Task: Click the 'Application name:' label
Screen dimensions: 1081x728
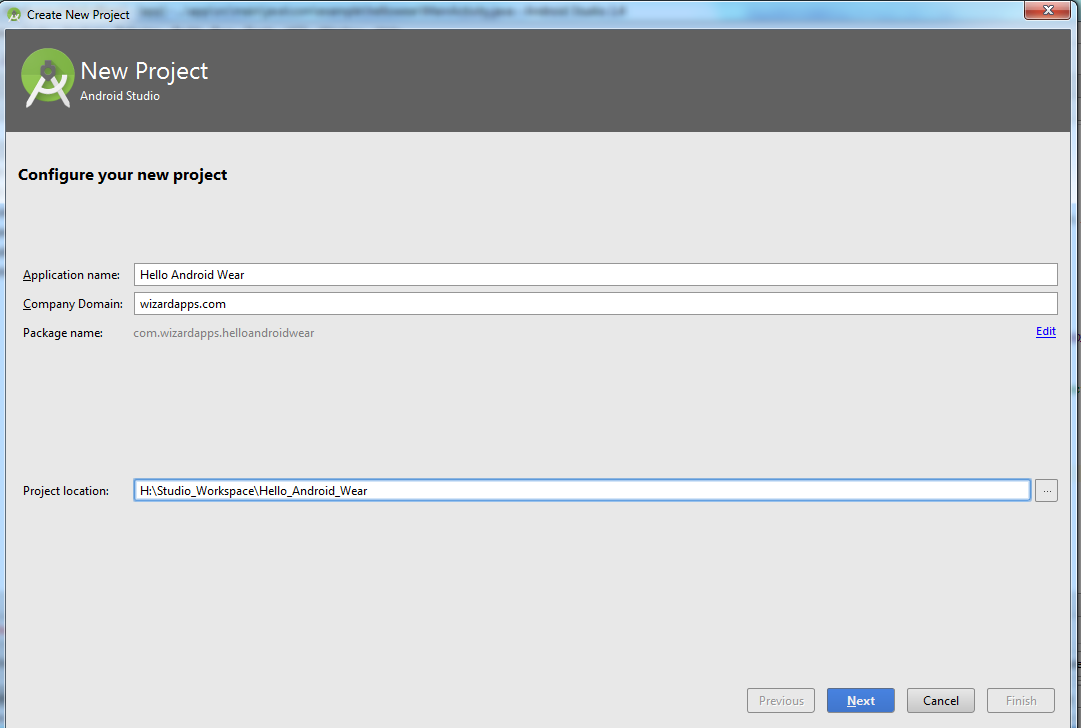Action: 71,274
